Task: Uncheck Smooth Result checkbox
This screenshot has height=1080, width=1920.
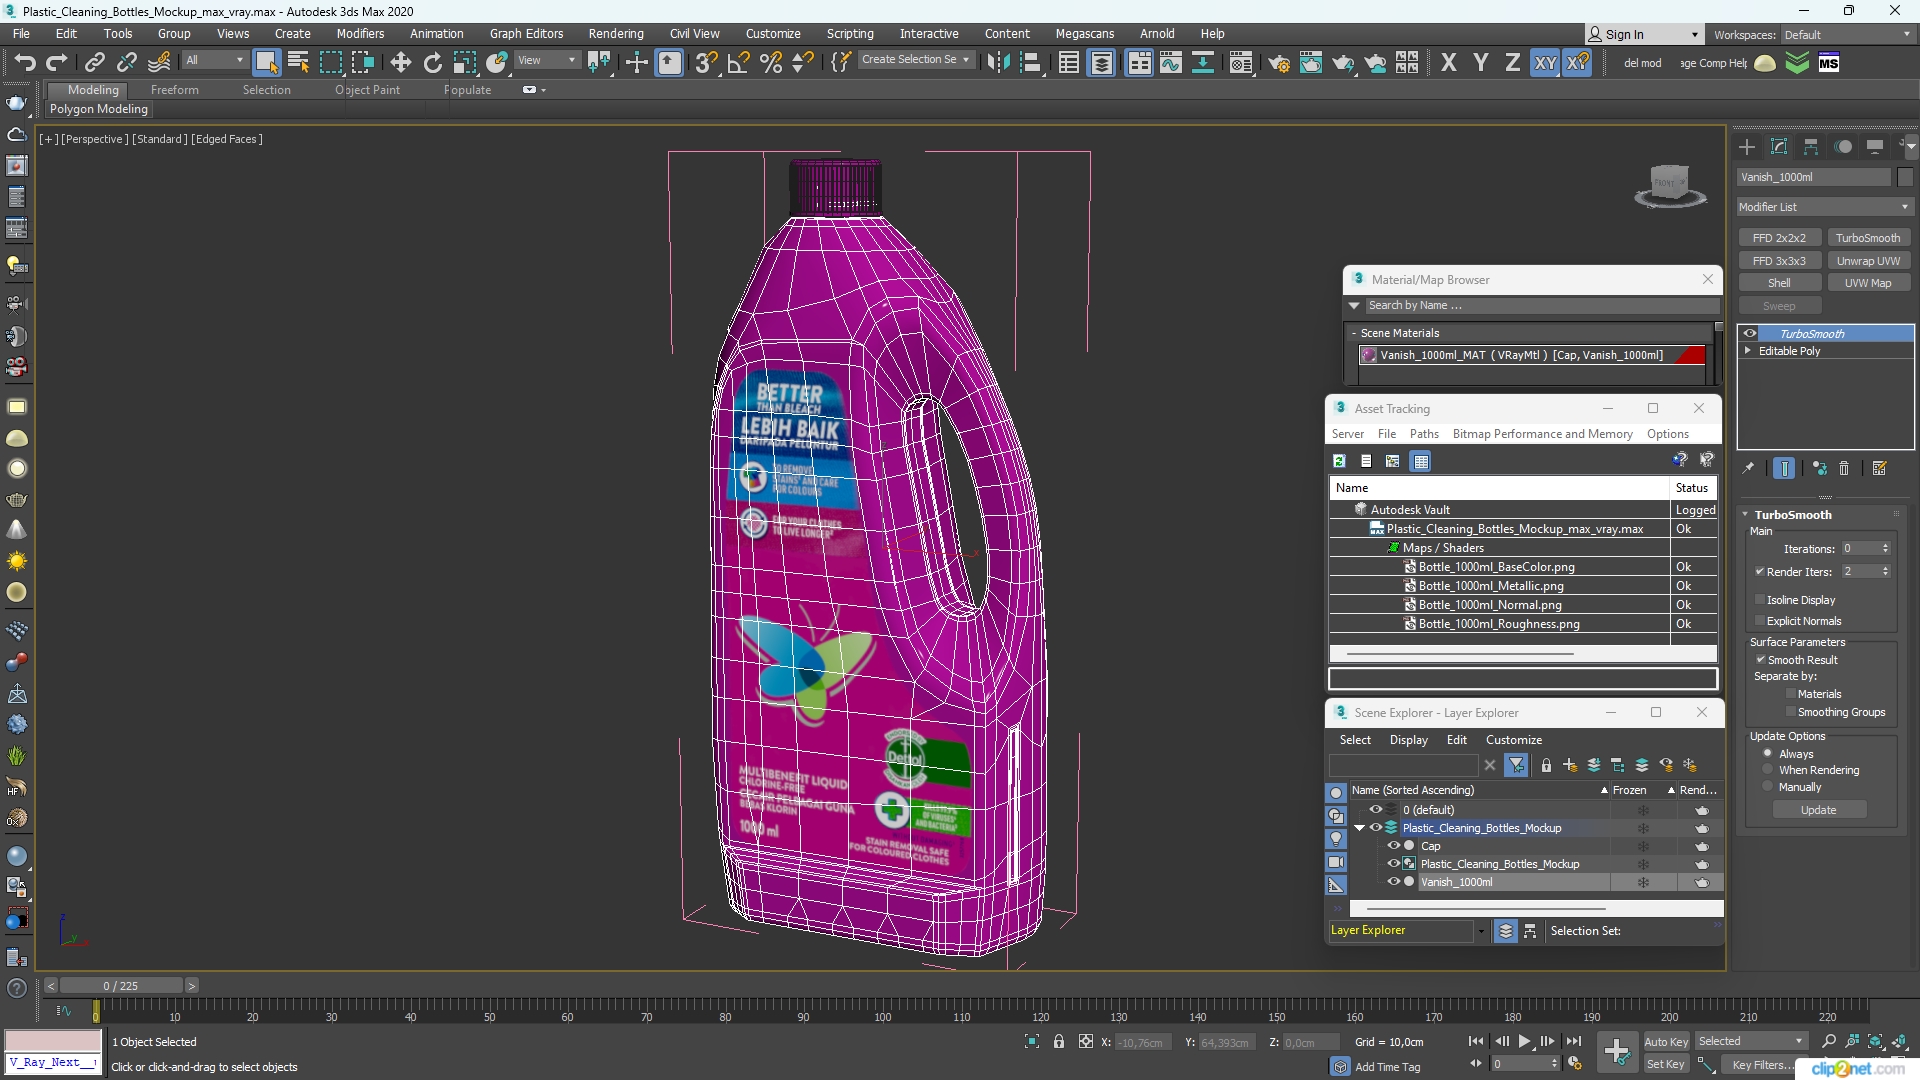Action: point(1761,660)
